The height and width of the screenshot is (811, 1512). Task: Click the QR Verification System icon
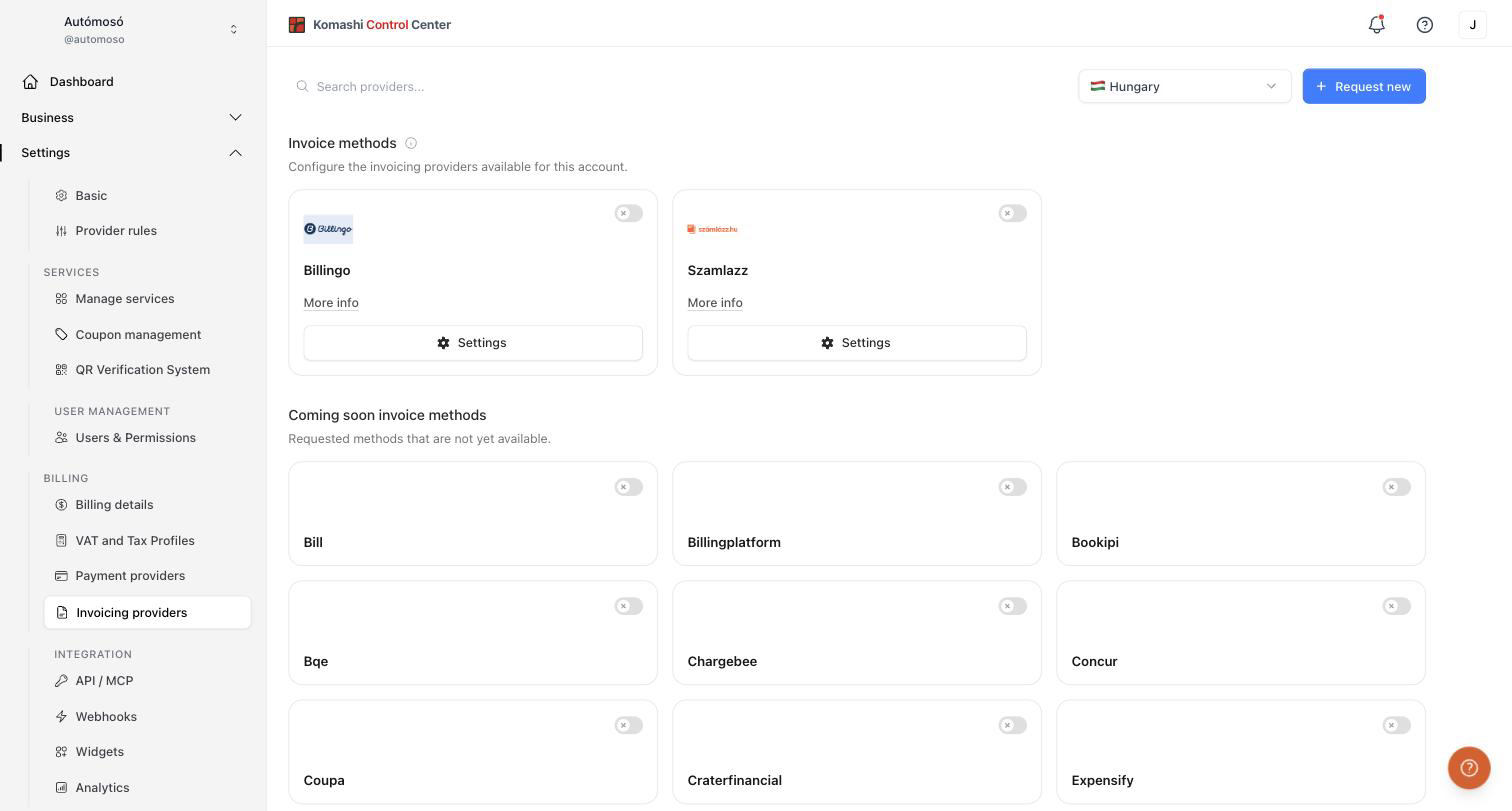[x=61, y=370]
